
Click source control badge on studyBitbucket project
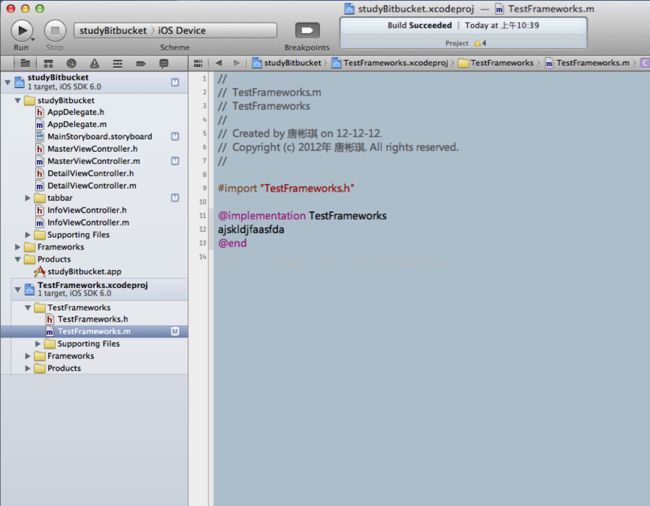coord(175,82)
